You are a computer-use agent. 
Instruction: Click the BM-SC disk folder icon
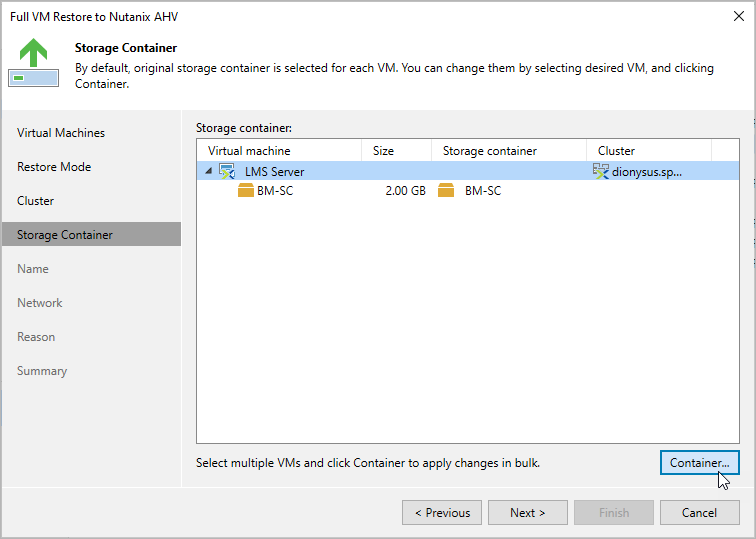(246, 191)
